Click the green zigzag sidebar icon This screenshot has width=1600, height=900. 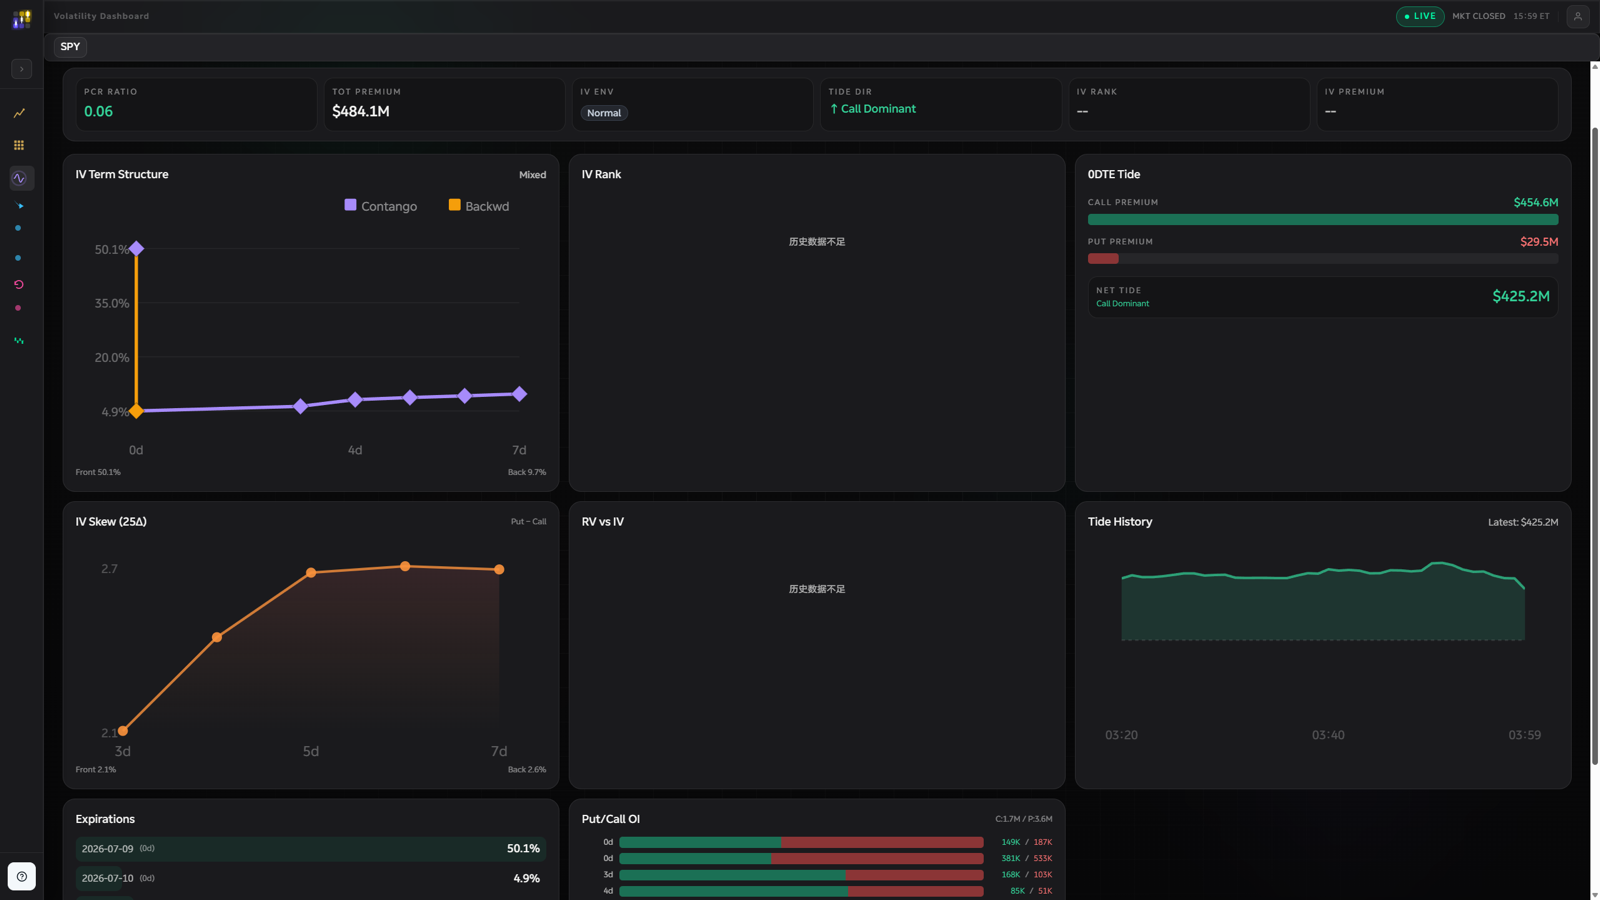(x=19, y=341)
